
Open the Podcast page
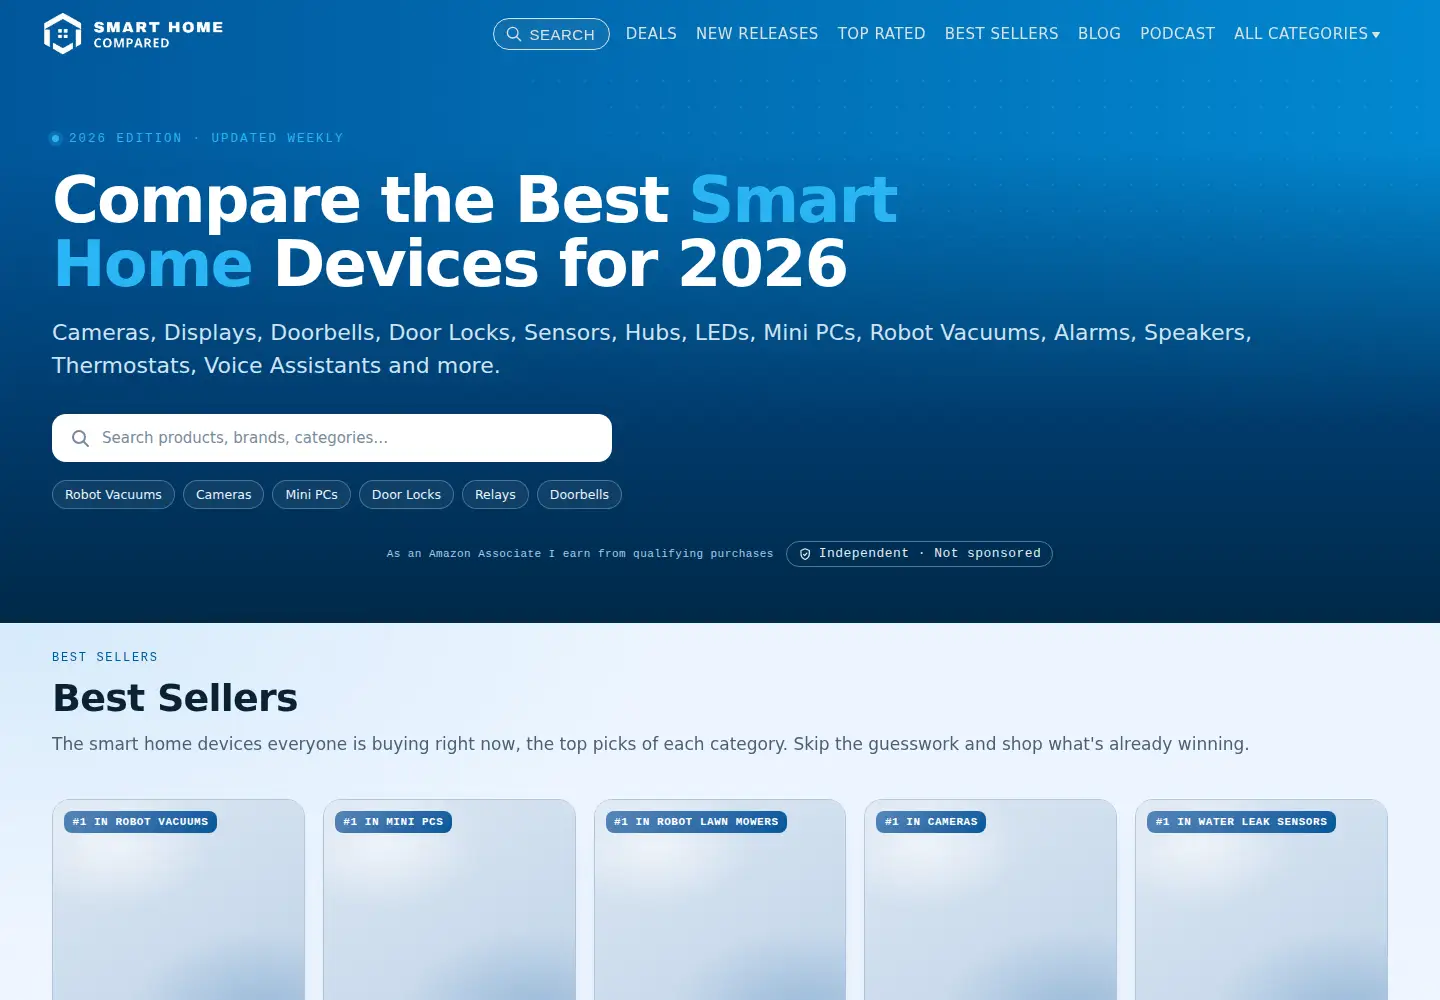(x=1177, y=34)
